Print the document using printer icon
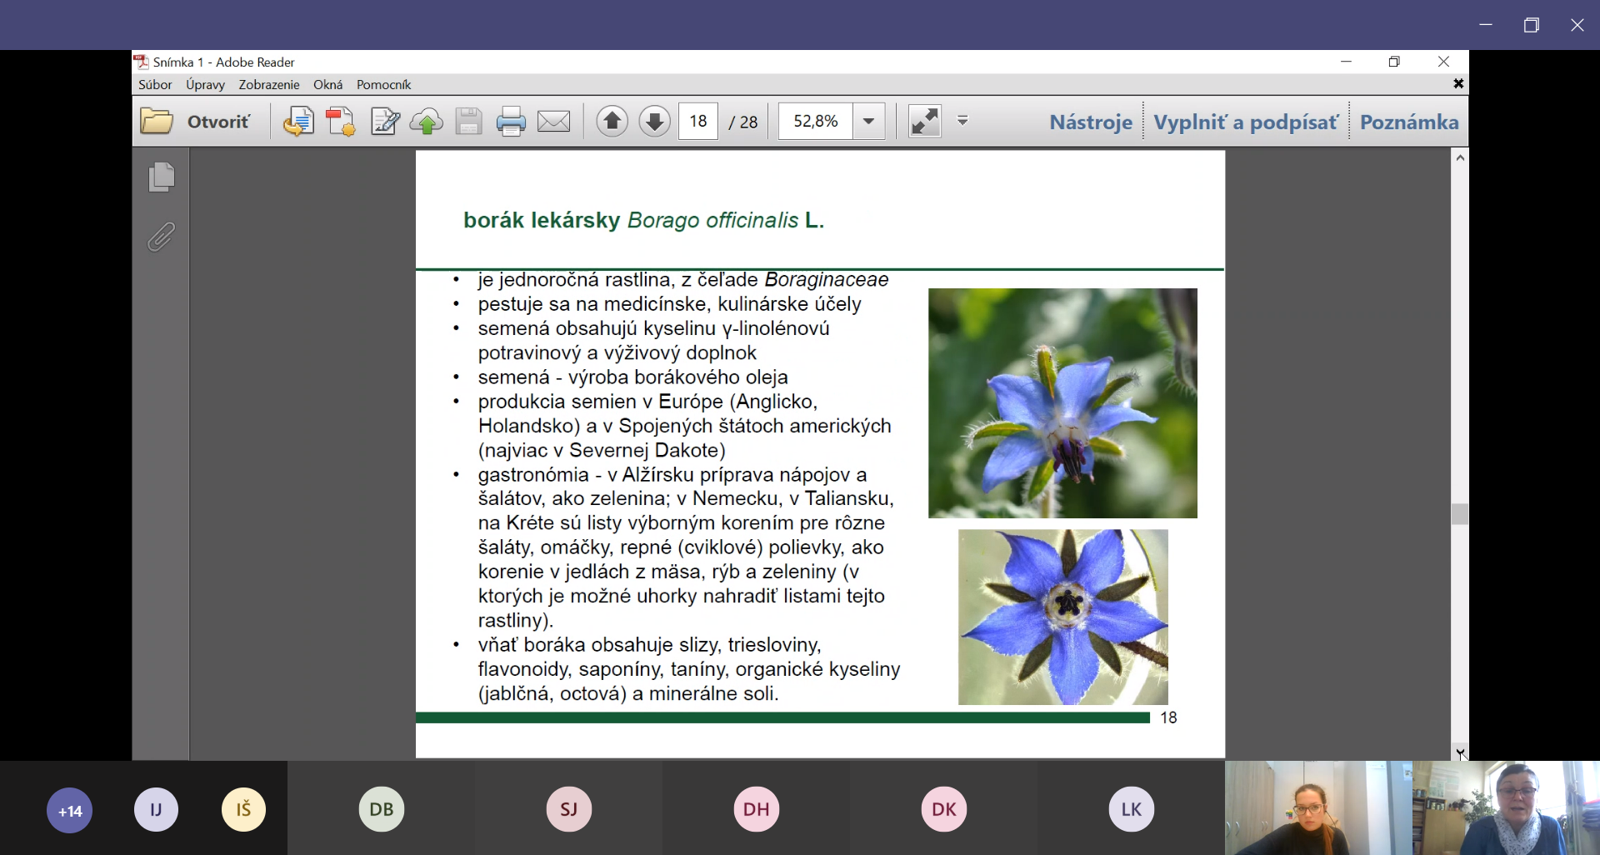This screenshot has height=855, width=1600. pos(511,122)
